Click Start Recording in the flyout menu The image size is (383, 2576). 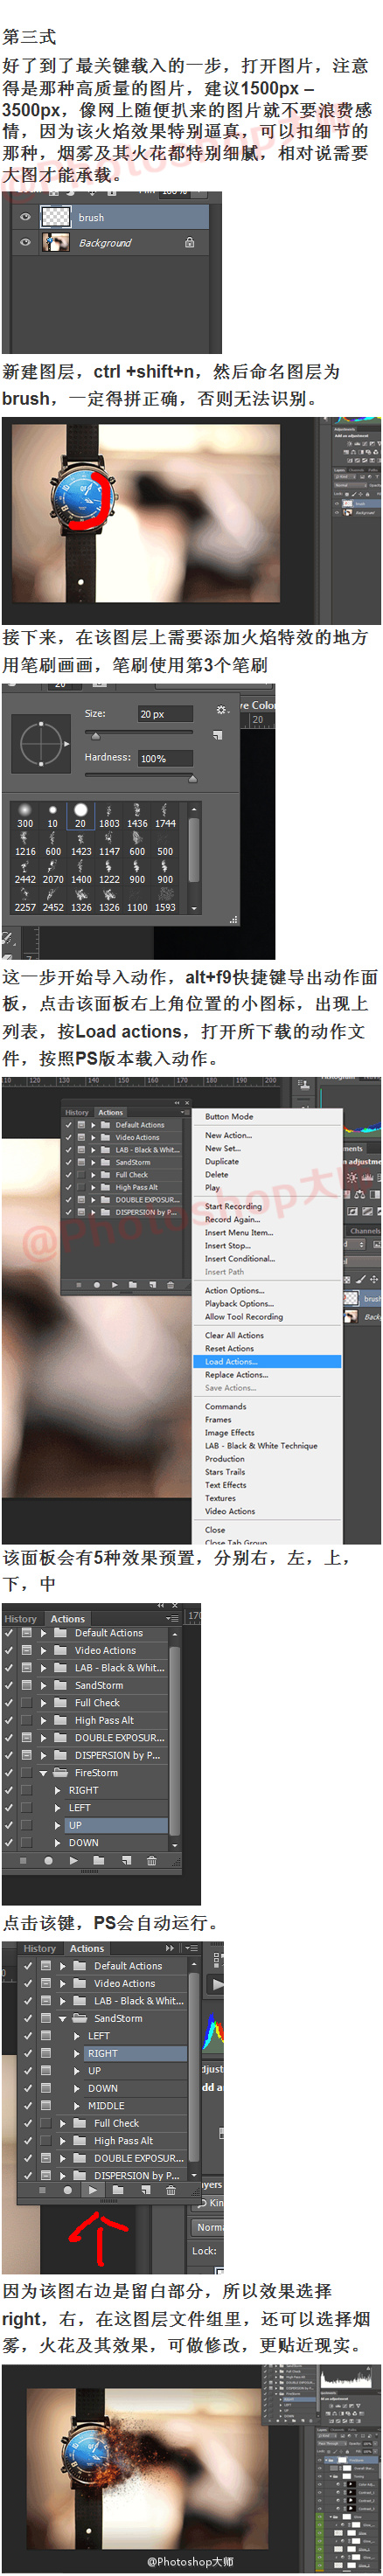(x=233, y=1206)
